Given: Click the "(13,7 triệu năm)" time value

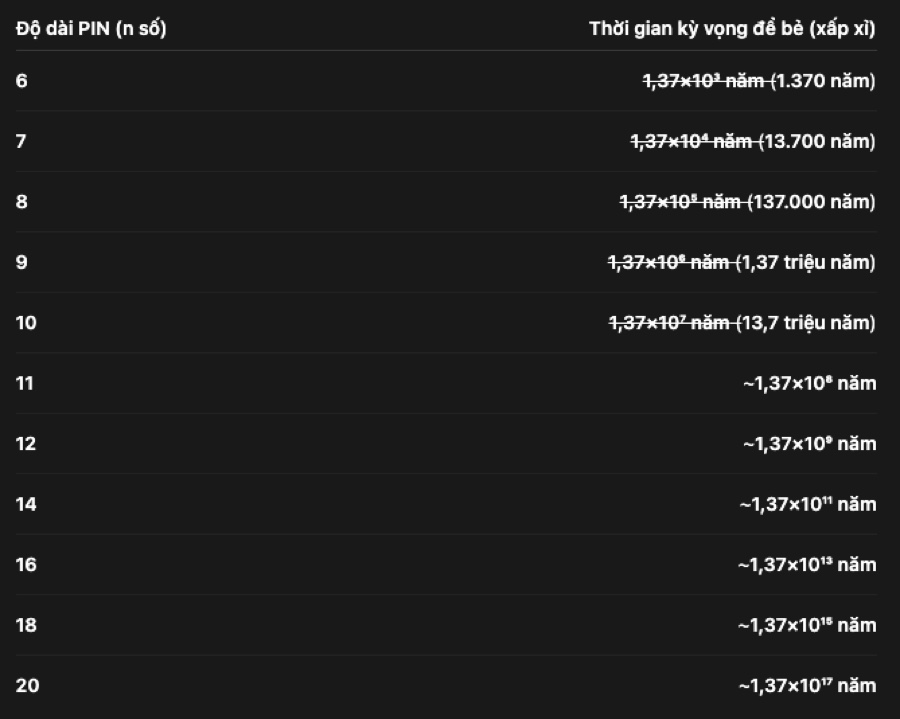Looking at the screenshot, I should click(x=806, y=323).
